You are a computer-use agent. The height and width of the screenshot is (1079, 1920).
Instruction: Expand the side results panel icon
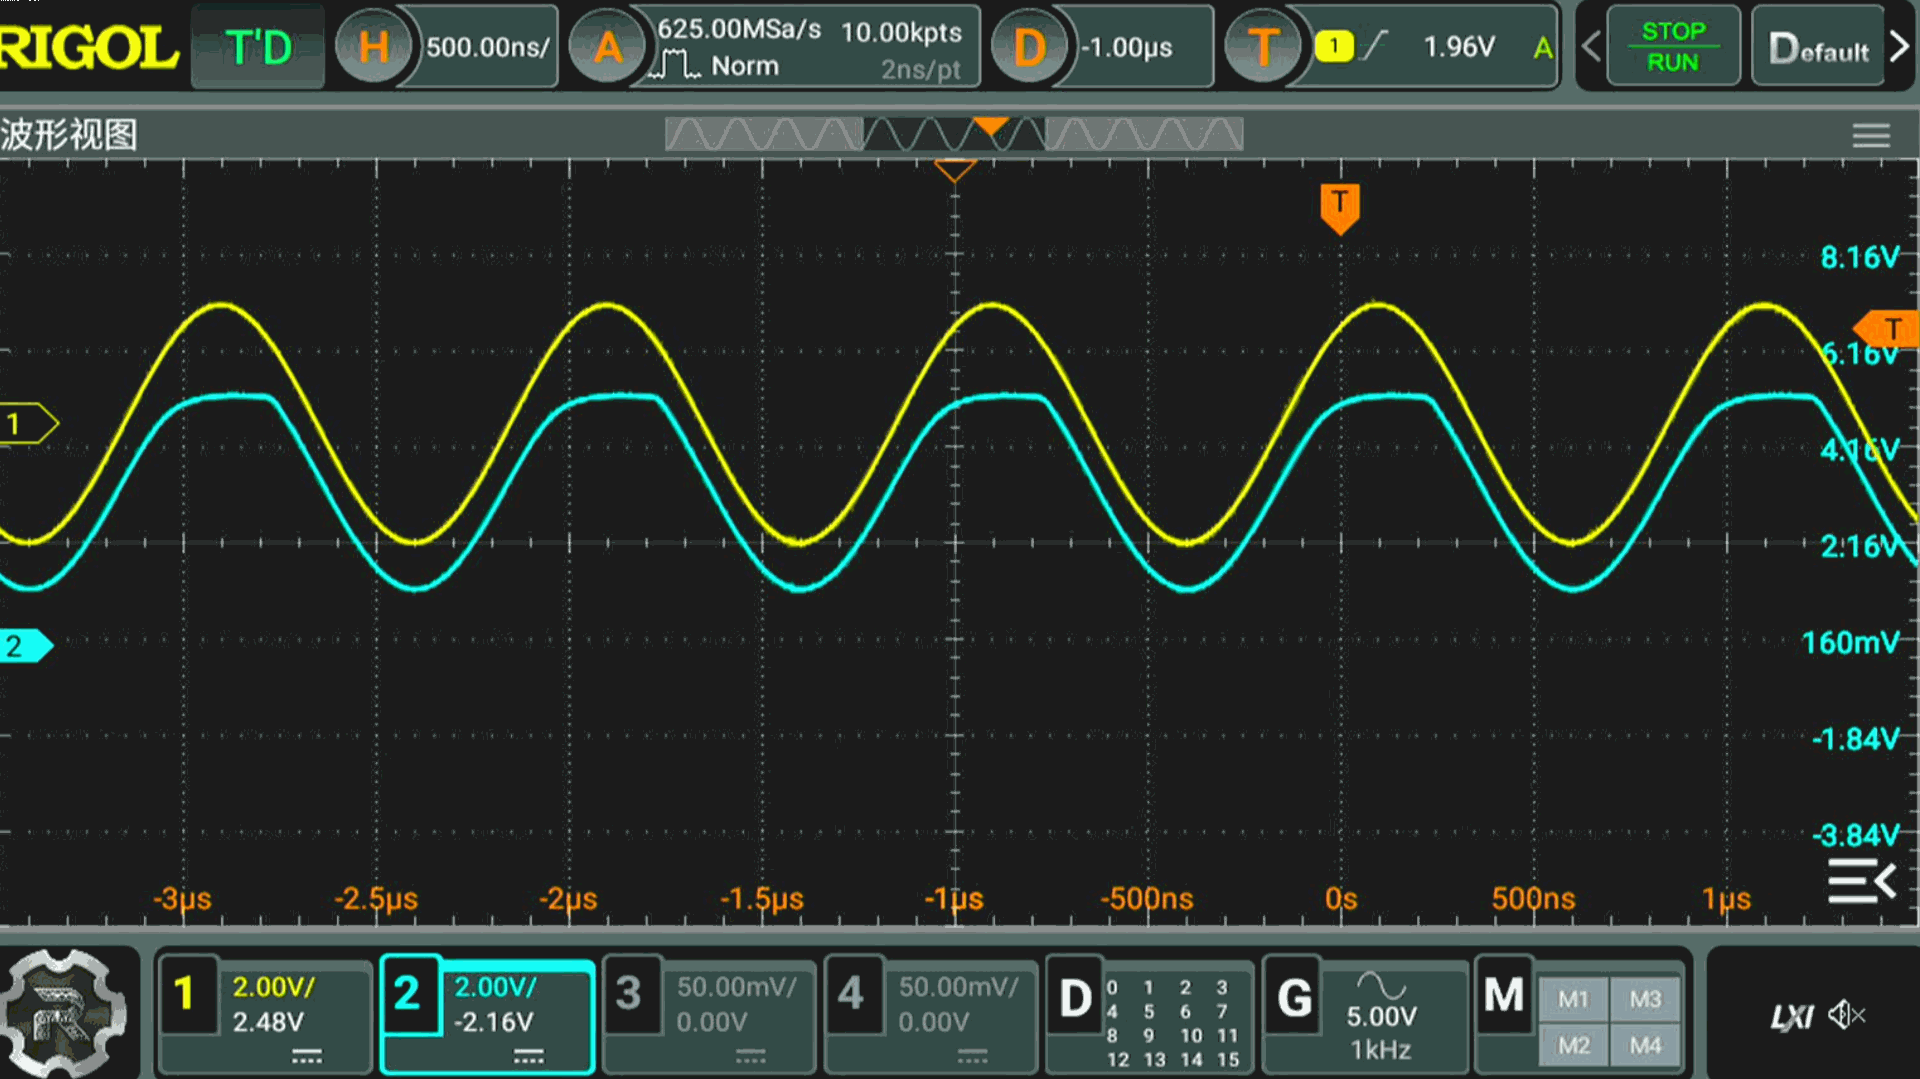click(x=1861, y=881)
